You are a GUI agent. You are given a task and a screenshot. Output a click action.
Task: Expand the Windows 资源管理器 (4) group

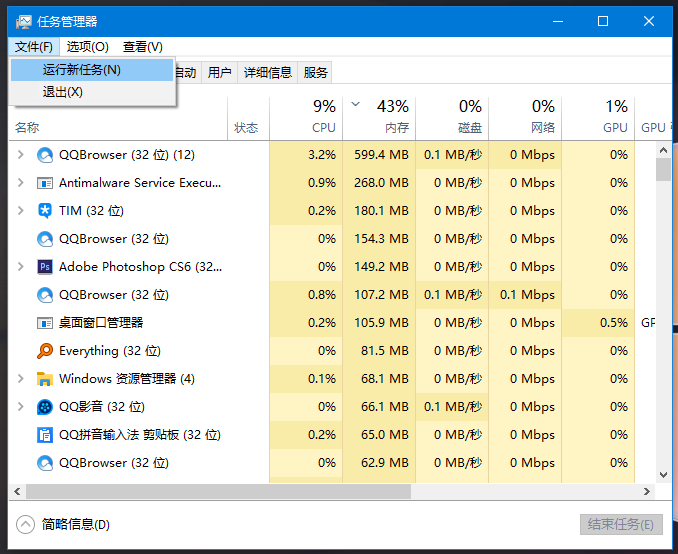click(x=21, y=379)
